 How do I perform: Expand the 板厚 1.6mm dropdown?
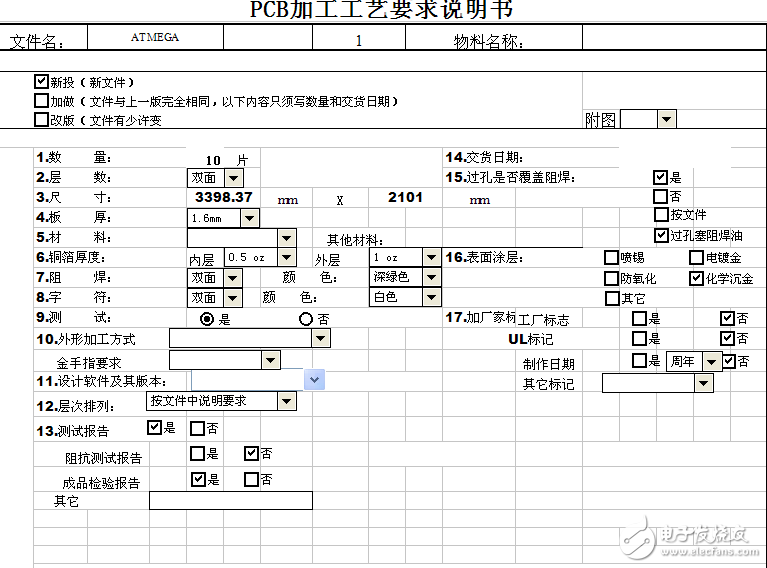pyautogui.click(x=249, y=218)
